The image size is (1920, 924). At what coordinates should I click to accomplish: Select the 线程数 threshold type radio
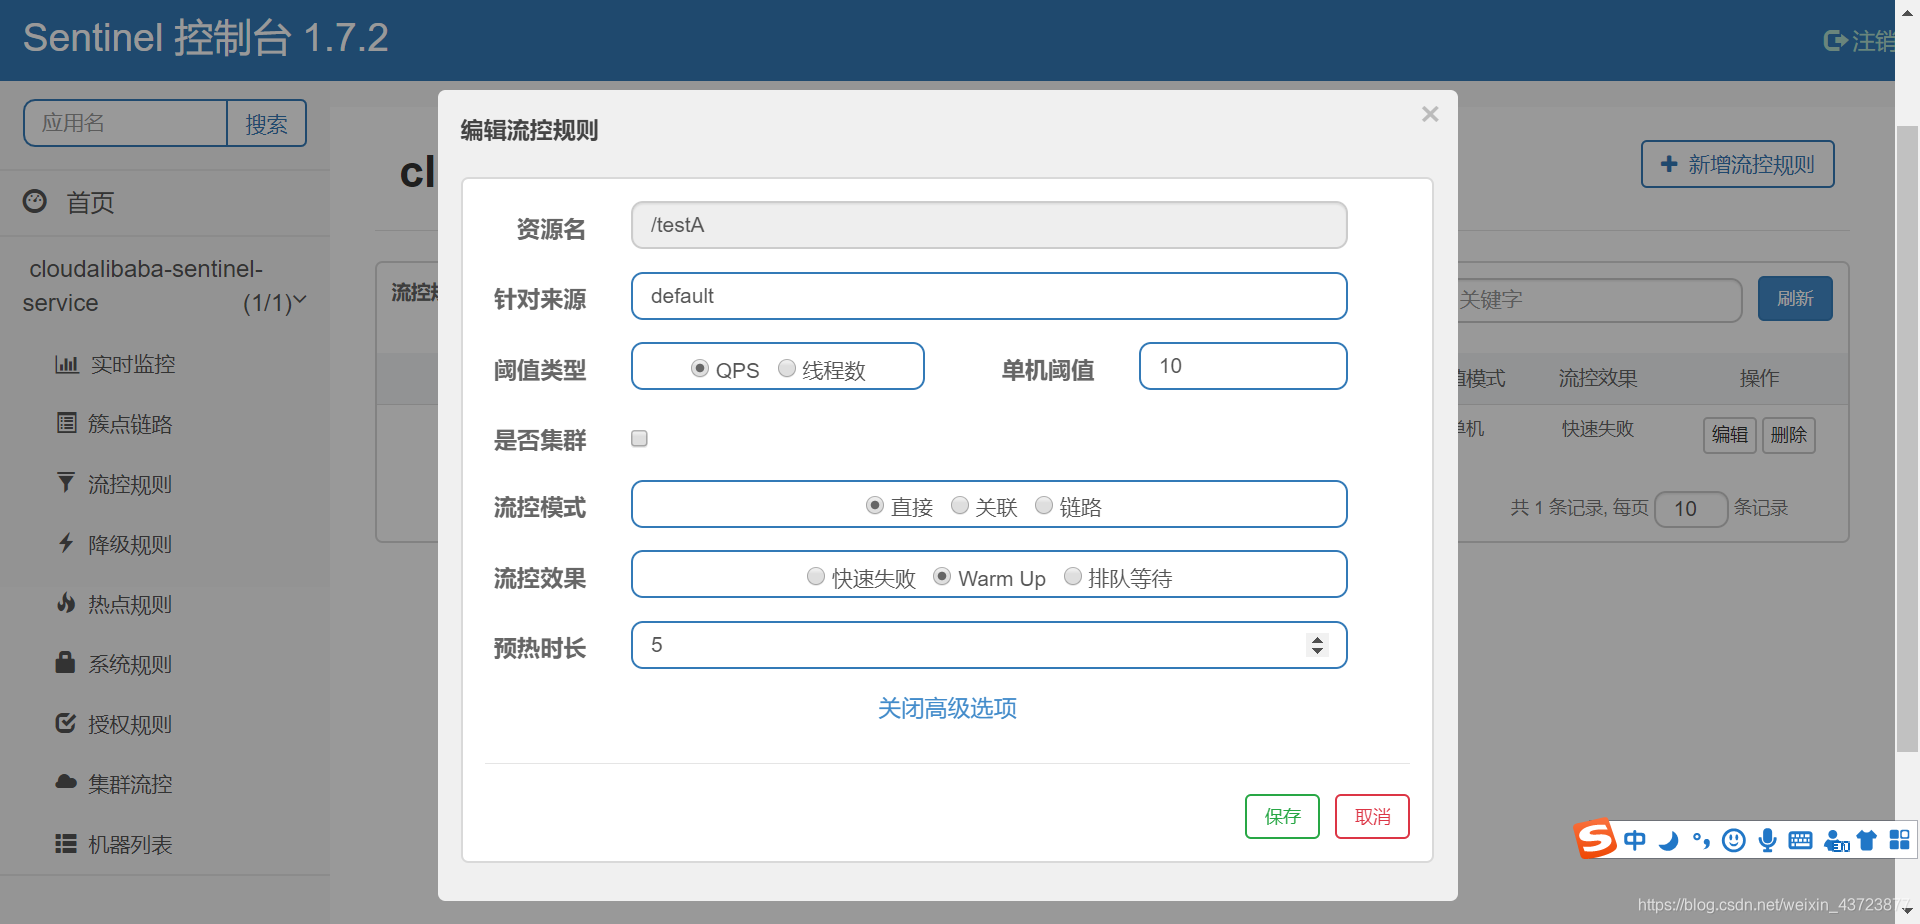[787, 368]
